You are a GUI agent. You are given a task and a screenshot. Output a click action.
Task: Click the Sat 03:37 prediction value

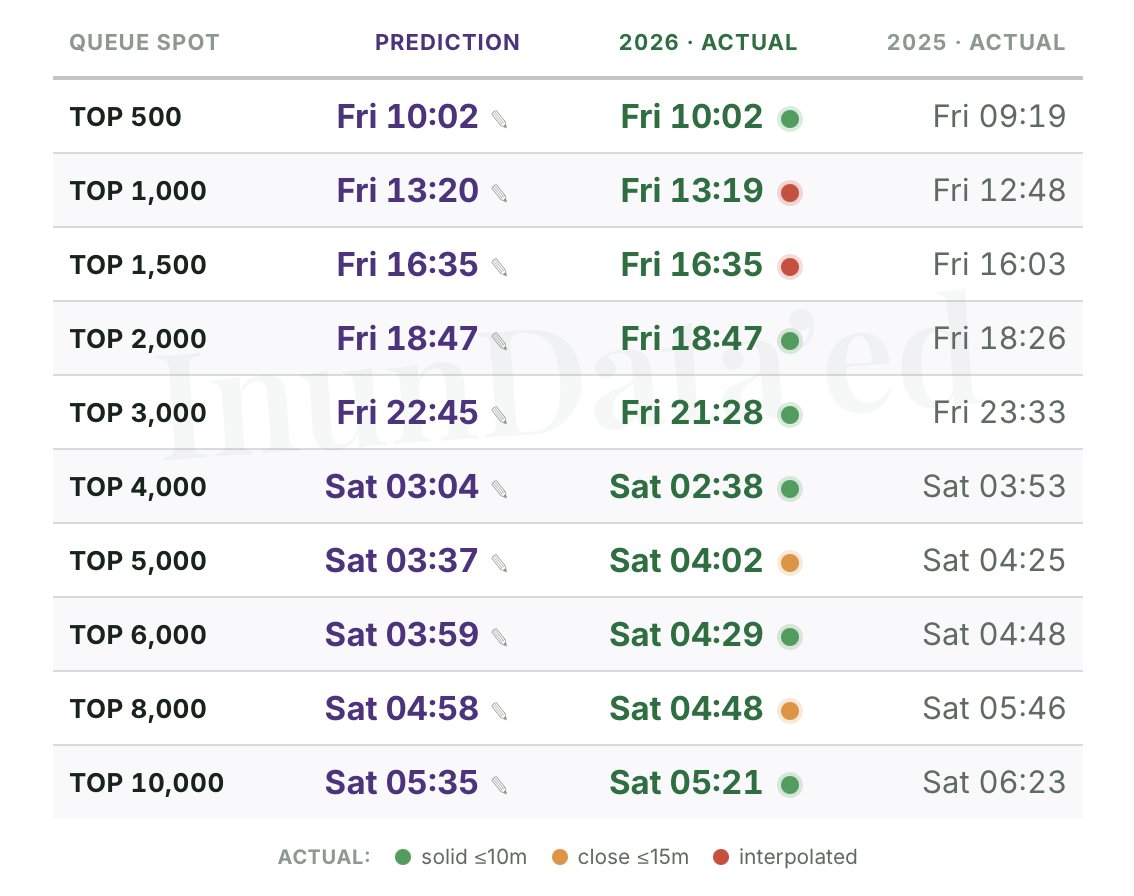pyautogui.click(x=401, y=560)
